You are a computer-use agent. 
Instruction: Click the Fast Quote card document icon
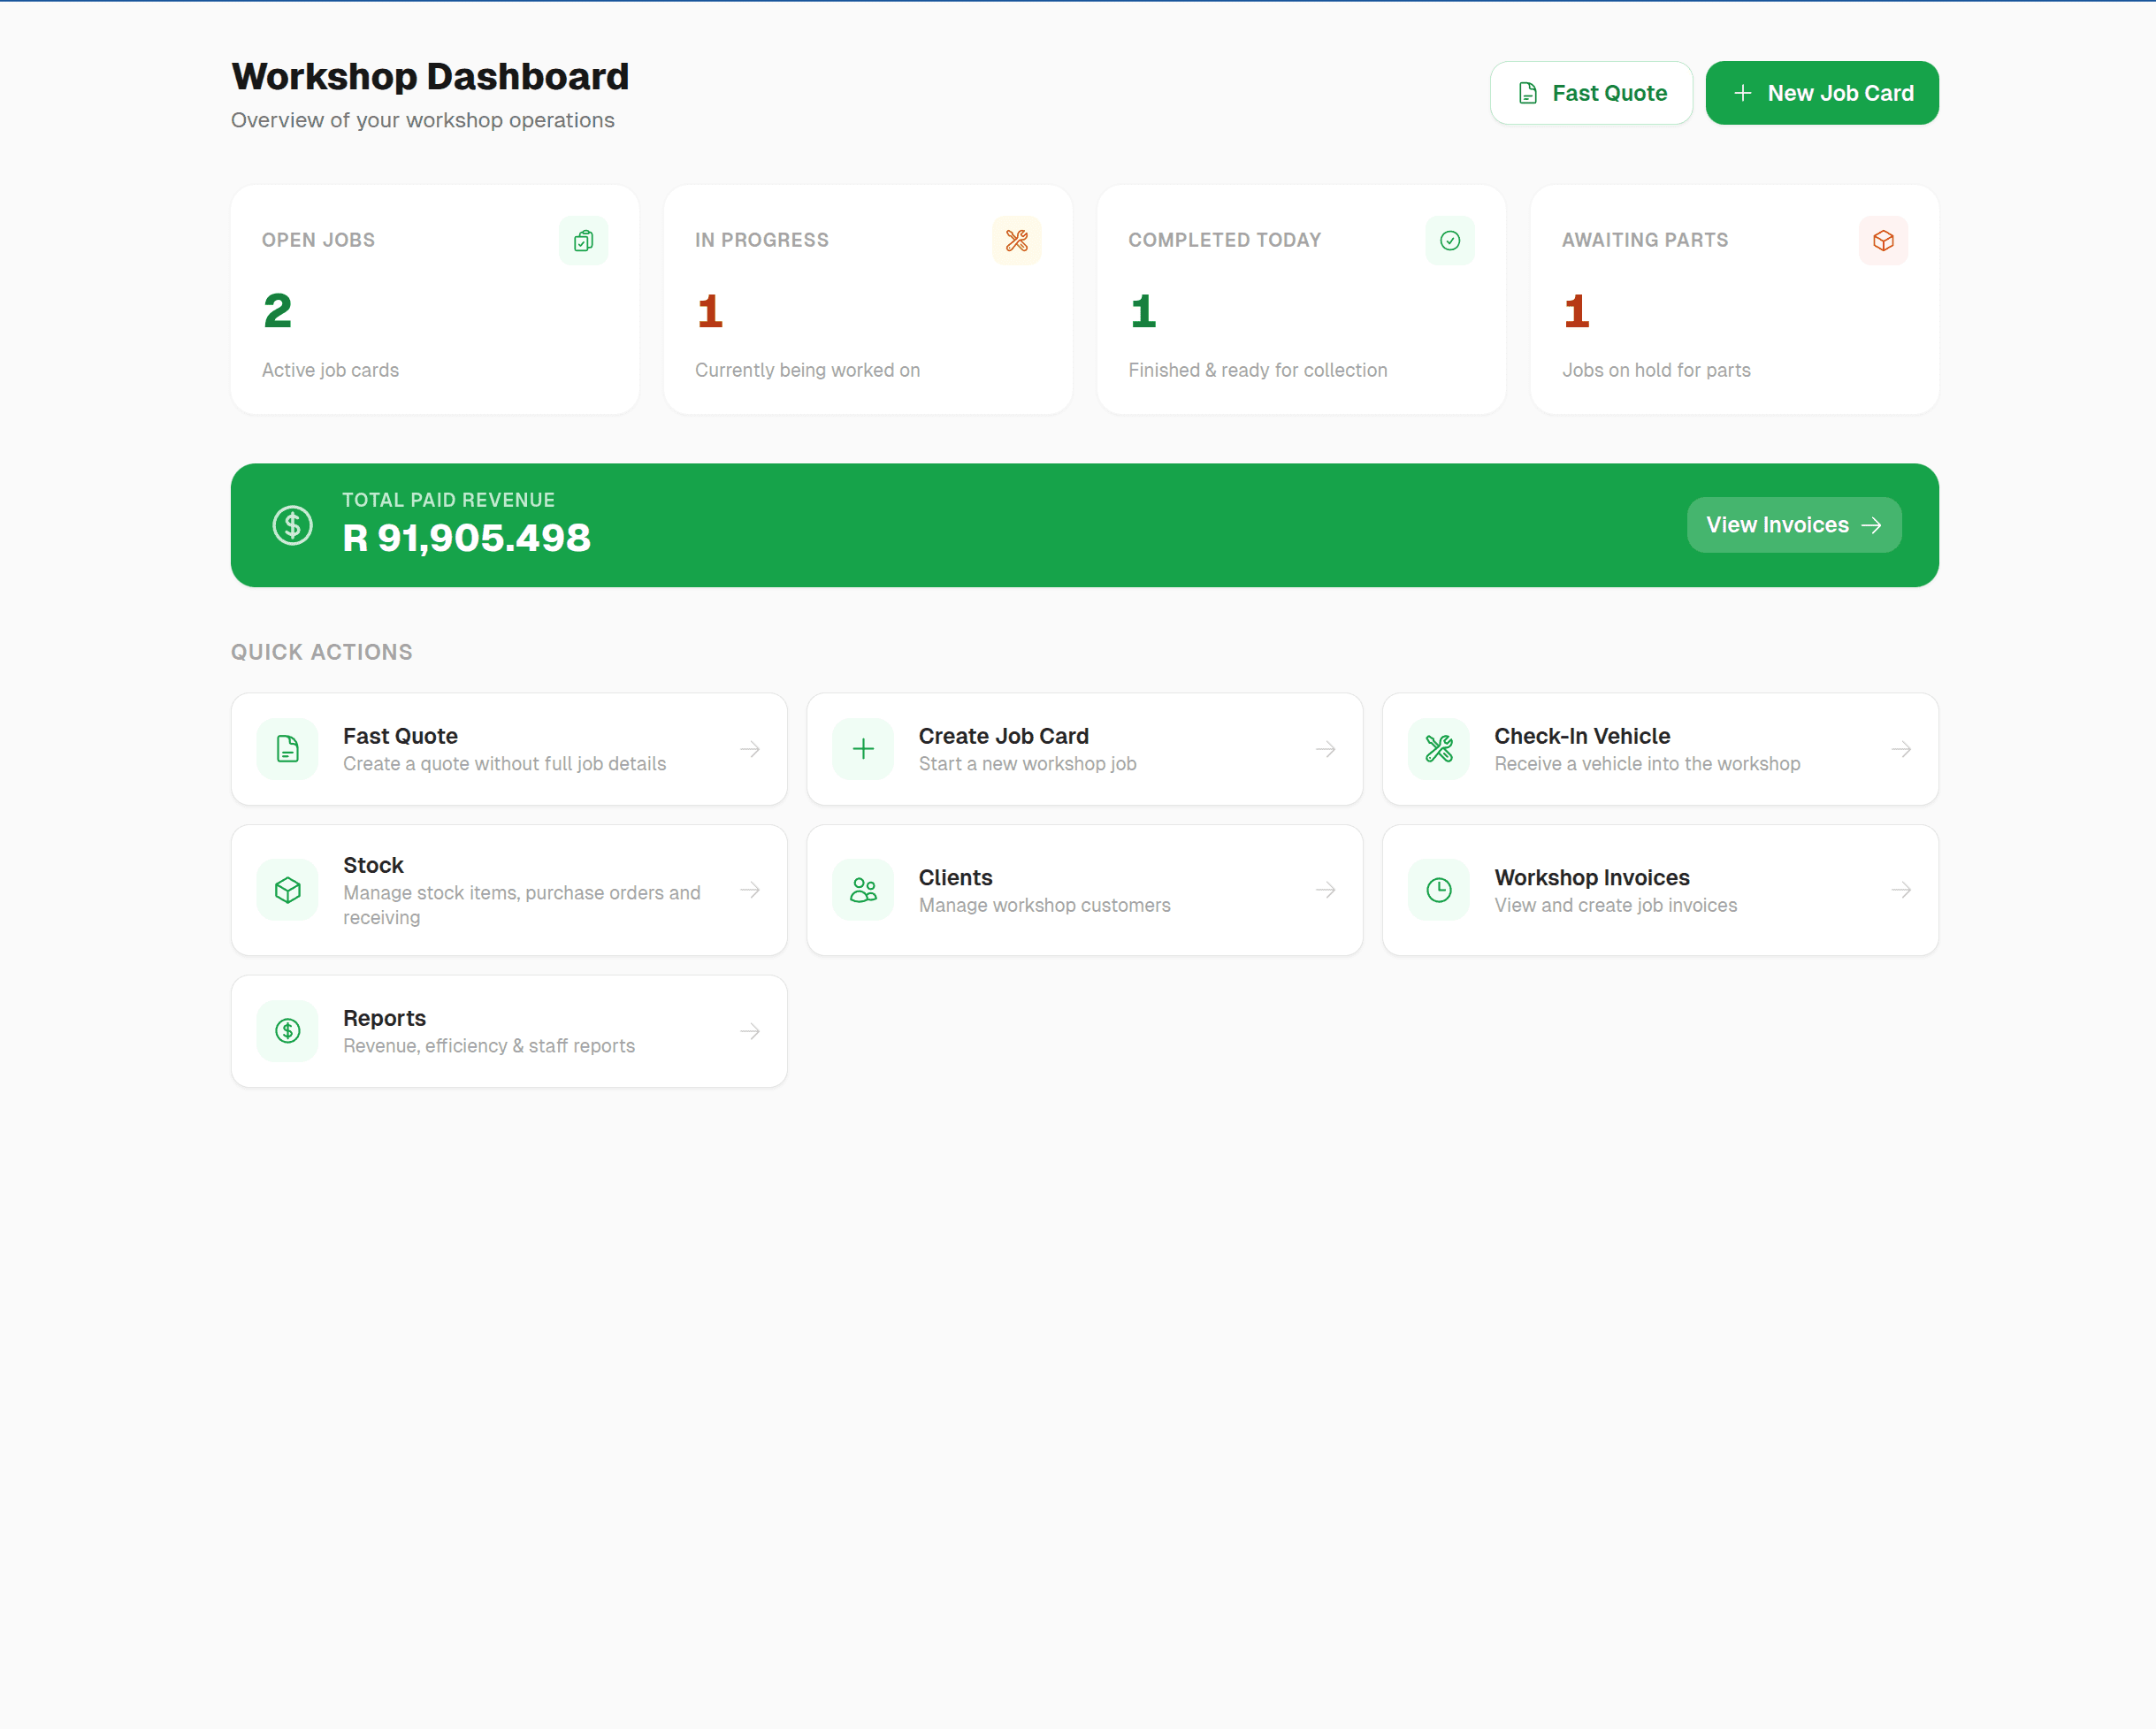pyautogui.click(x=288, y=749)
